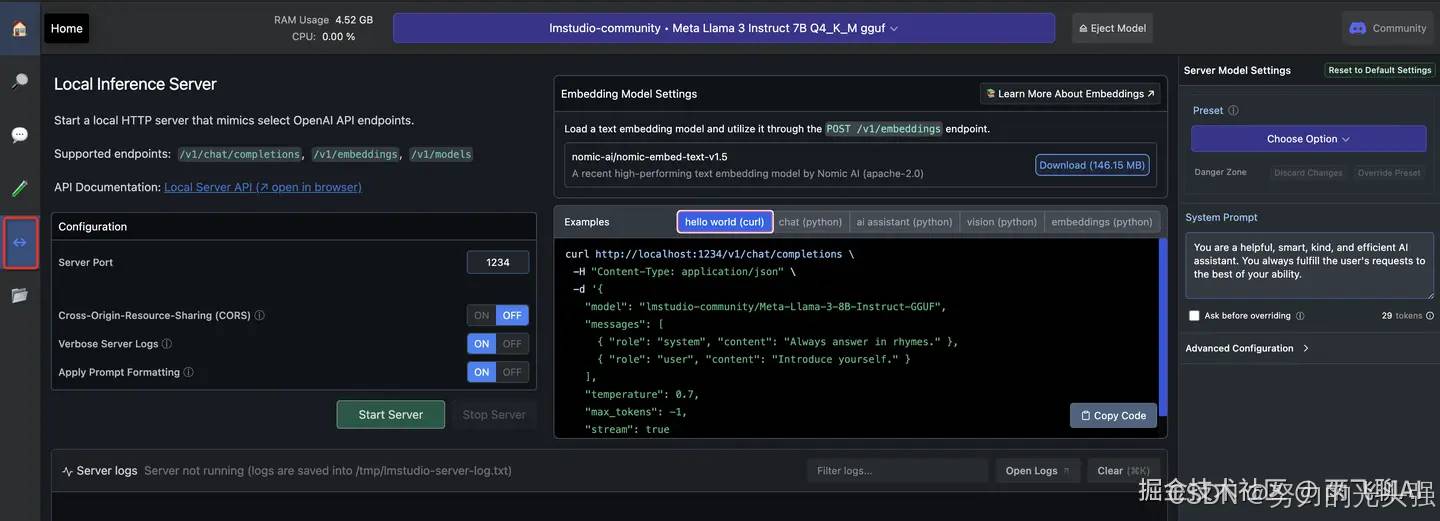Click the /v1/chat/completions endpoint text

click(240, 154)
